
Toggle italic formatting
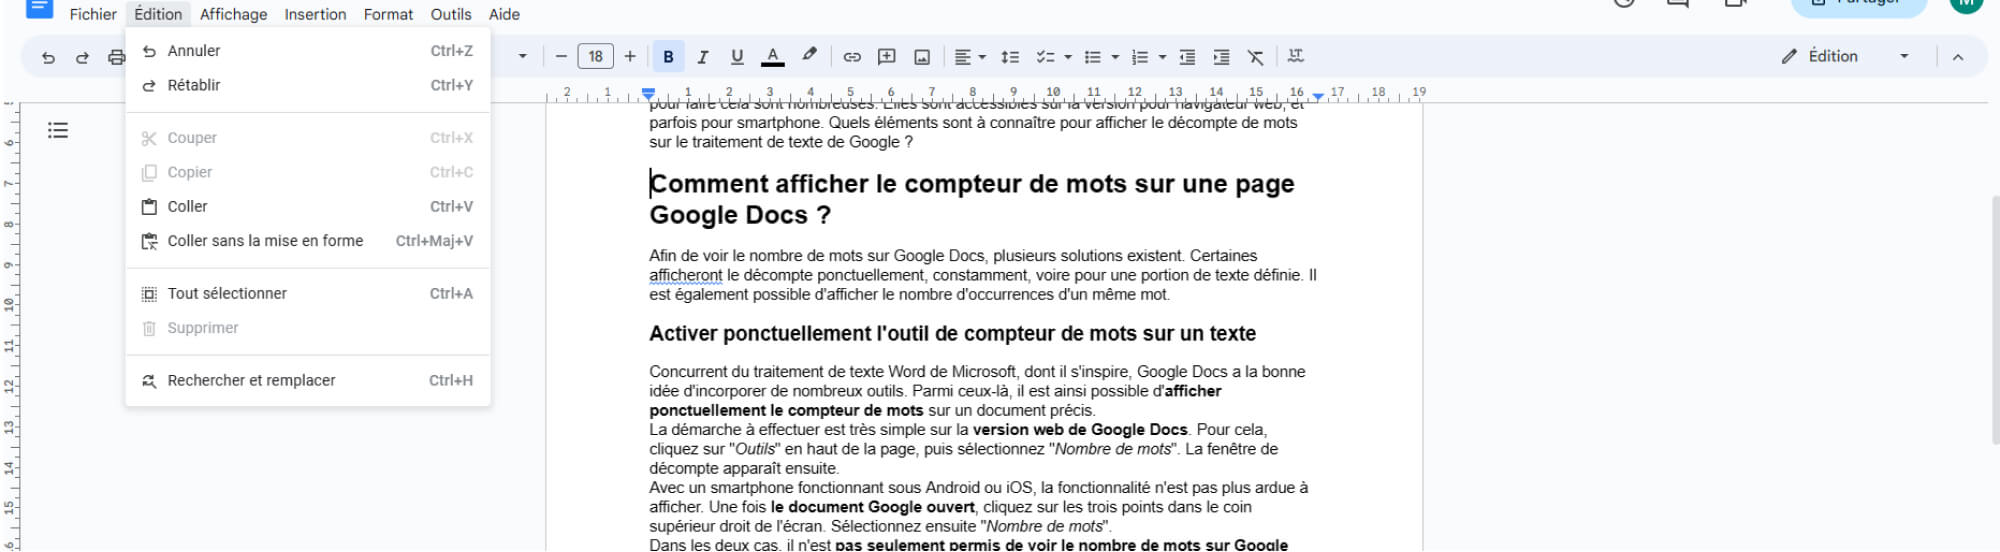coord(702,57)
